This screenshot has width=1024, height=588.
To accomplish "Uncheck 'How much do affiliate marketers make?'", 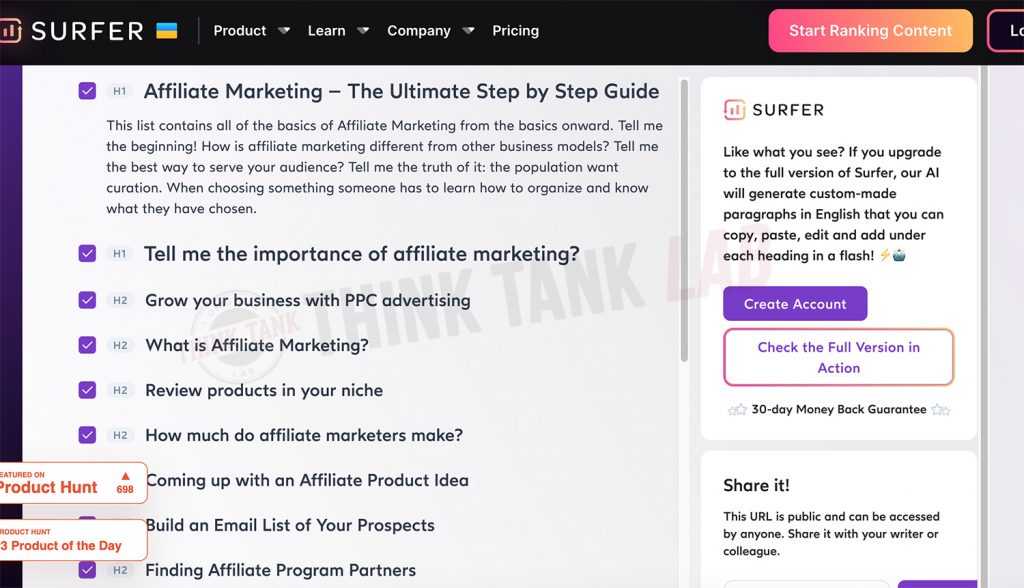I will 87,435.
